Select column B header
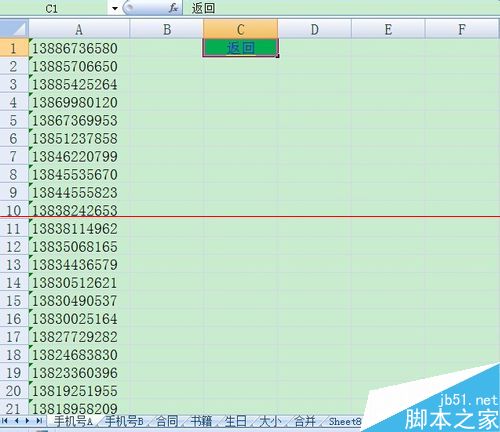This screenshot has height=432, width=500. (167, 30)
